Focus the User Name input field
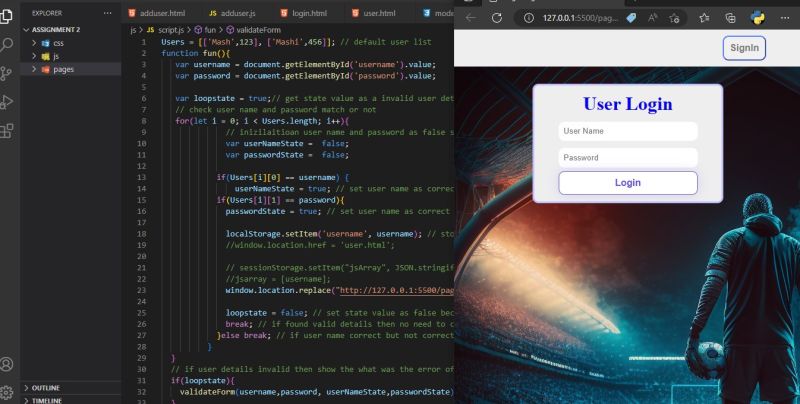Image resolution: width=800 pixels, height=404 pixels. pos(628,131)
